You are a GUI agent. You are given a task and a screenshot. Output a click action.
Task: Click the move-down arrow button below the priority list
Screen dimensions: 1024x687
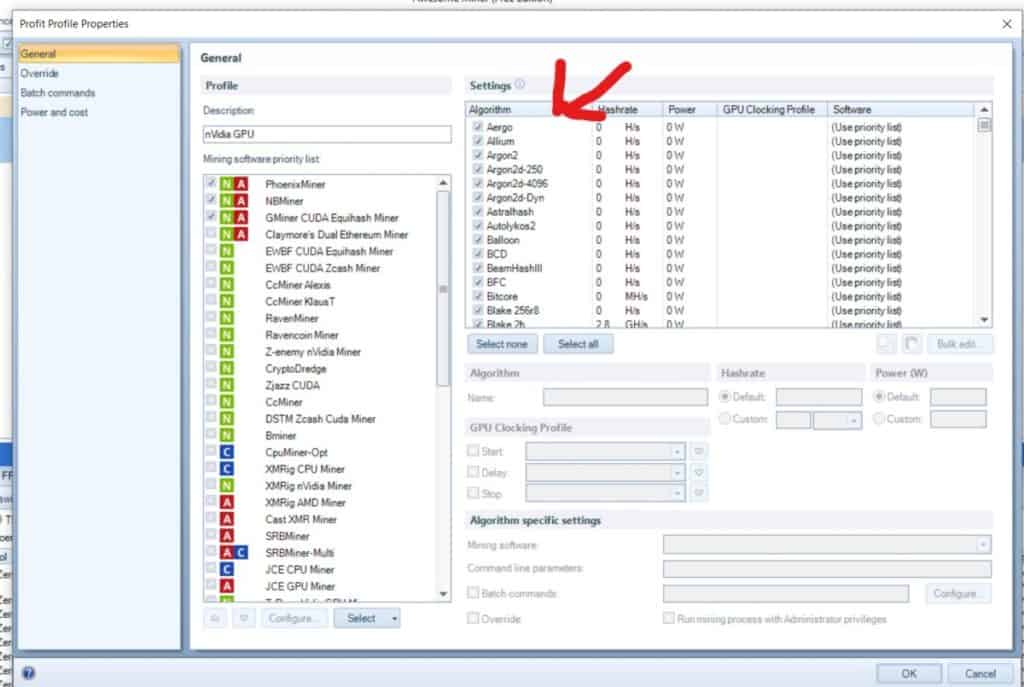click(243, 618)
